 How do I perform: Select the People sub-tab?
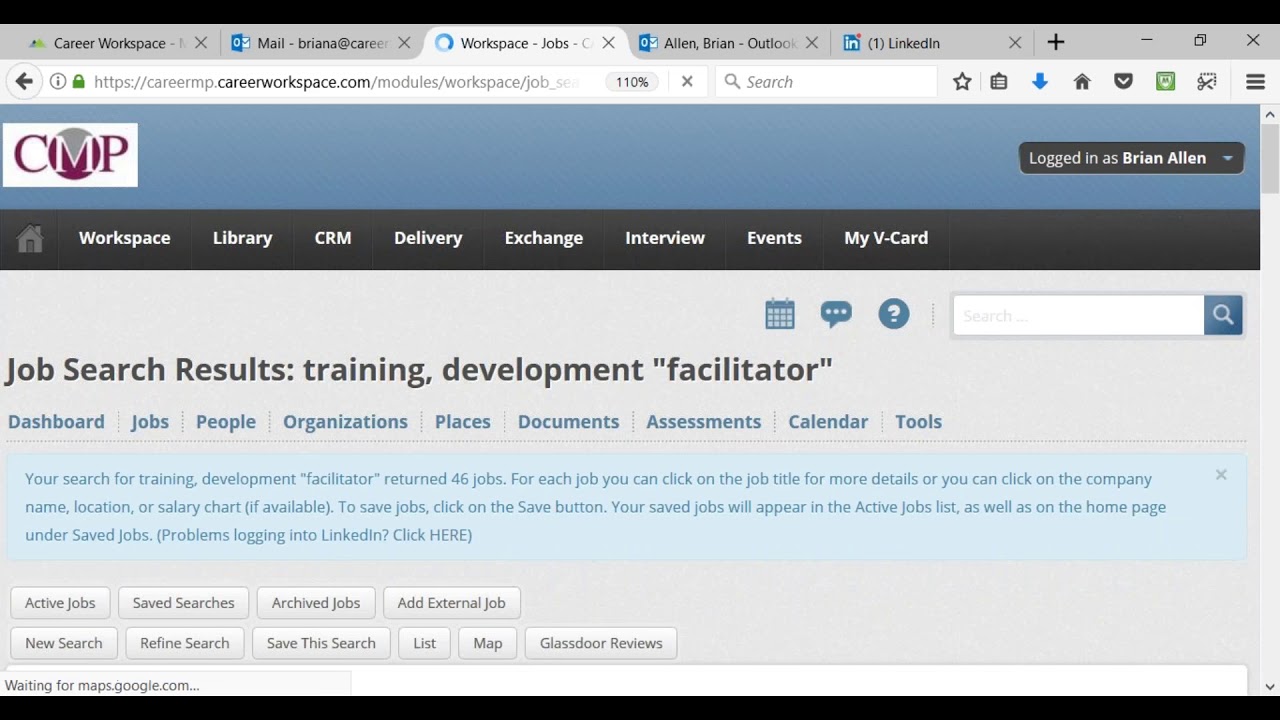pyautogui.click(x=226, y=422)
